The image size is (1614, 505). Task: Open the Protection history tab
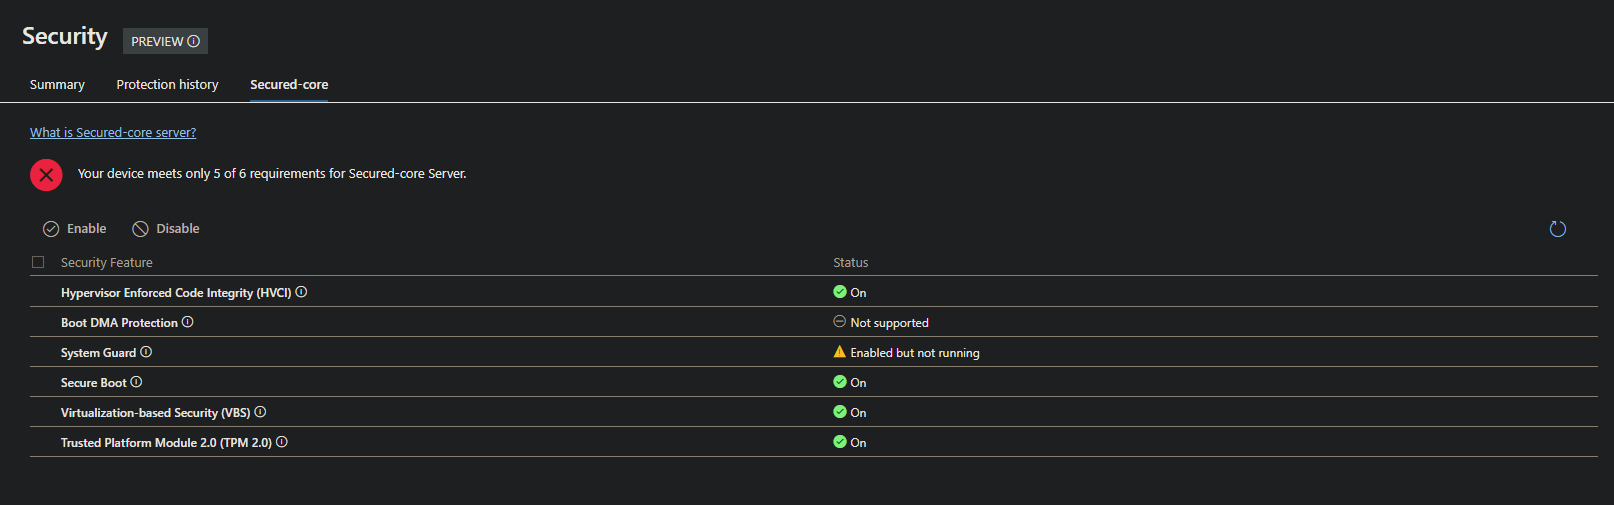pyautogui.click(x=167, y=85)
